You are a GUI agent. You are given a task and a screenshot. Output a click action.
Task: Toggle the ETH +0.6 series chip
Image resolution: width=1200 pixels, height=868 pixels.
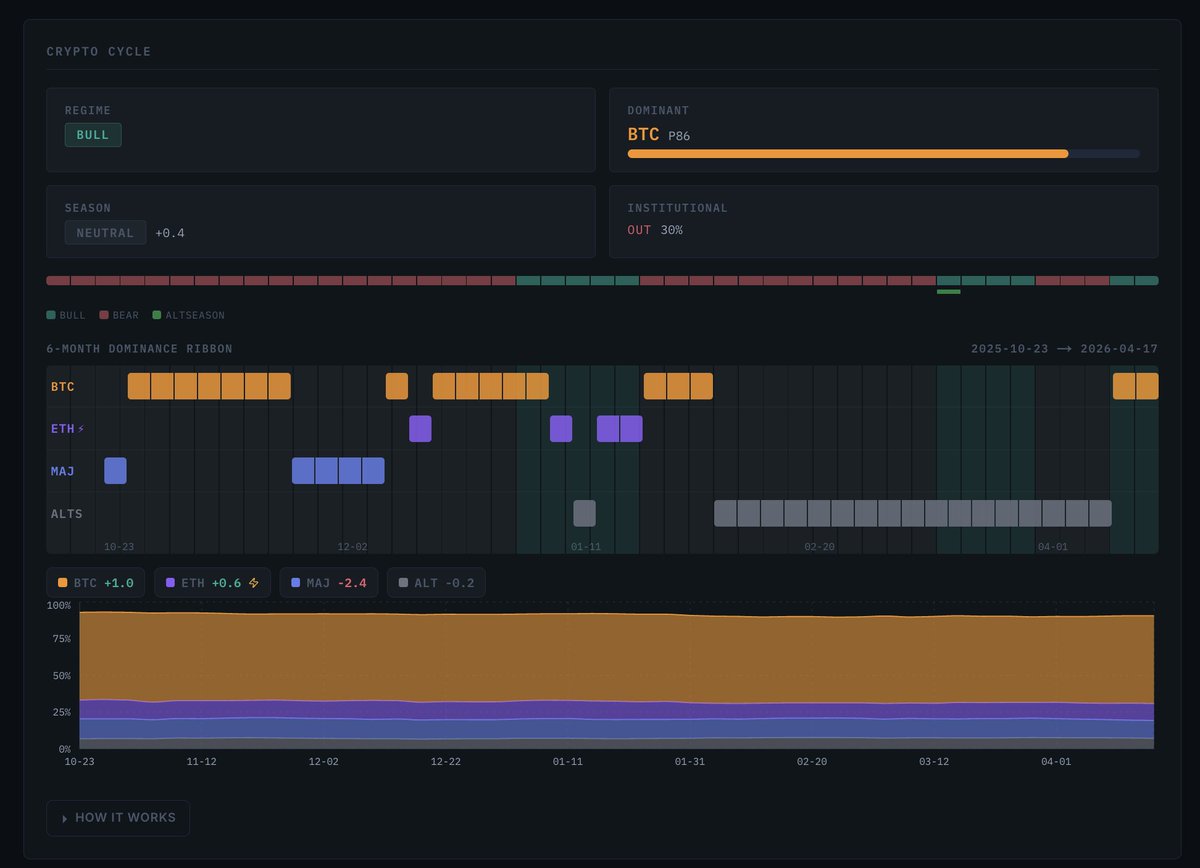click(x=211, y=583)
